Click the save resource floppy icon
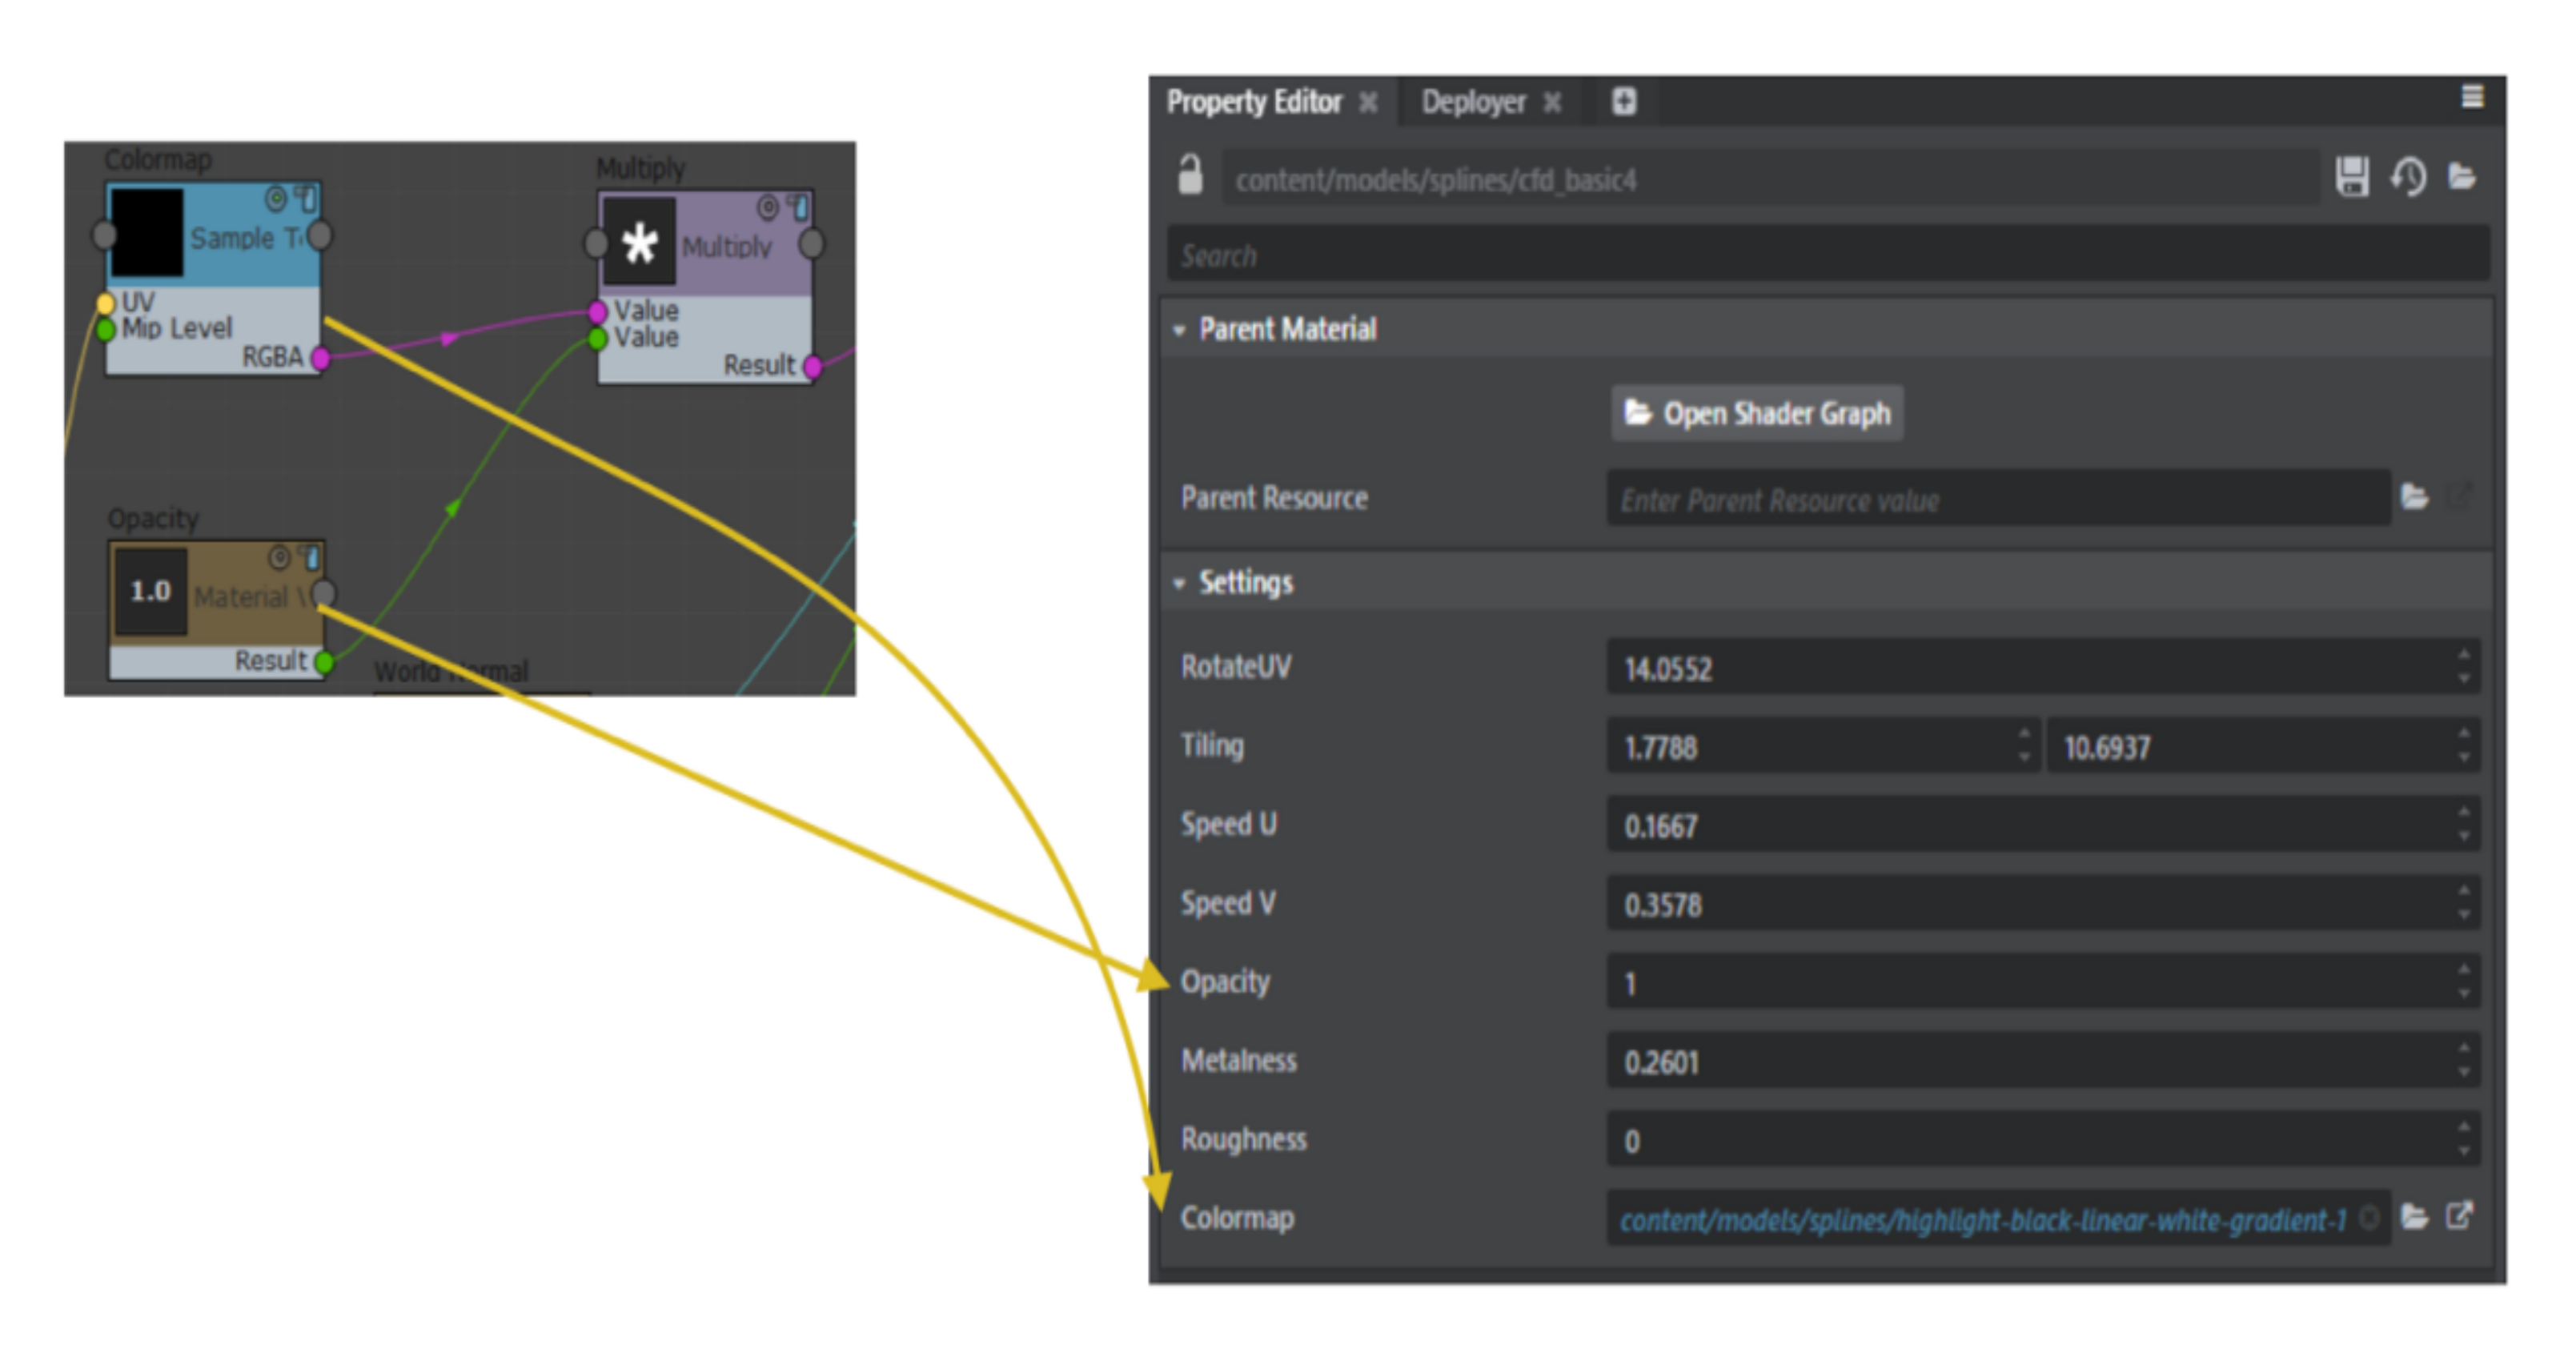The height and width of the screenshot is (1353, 2576). coord(2351,178)
